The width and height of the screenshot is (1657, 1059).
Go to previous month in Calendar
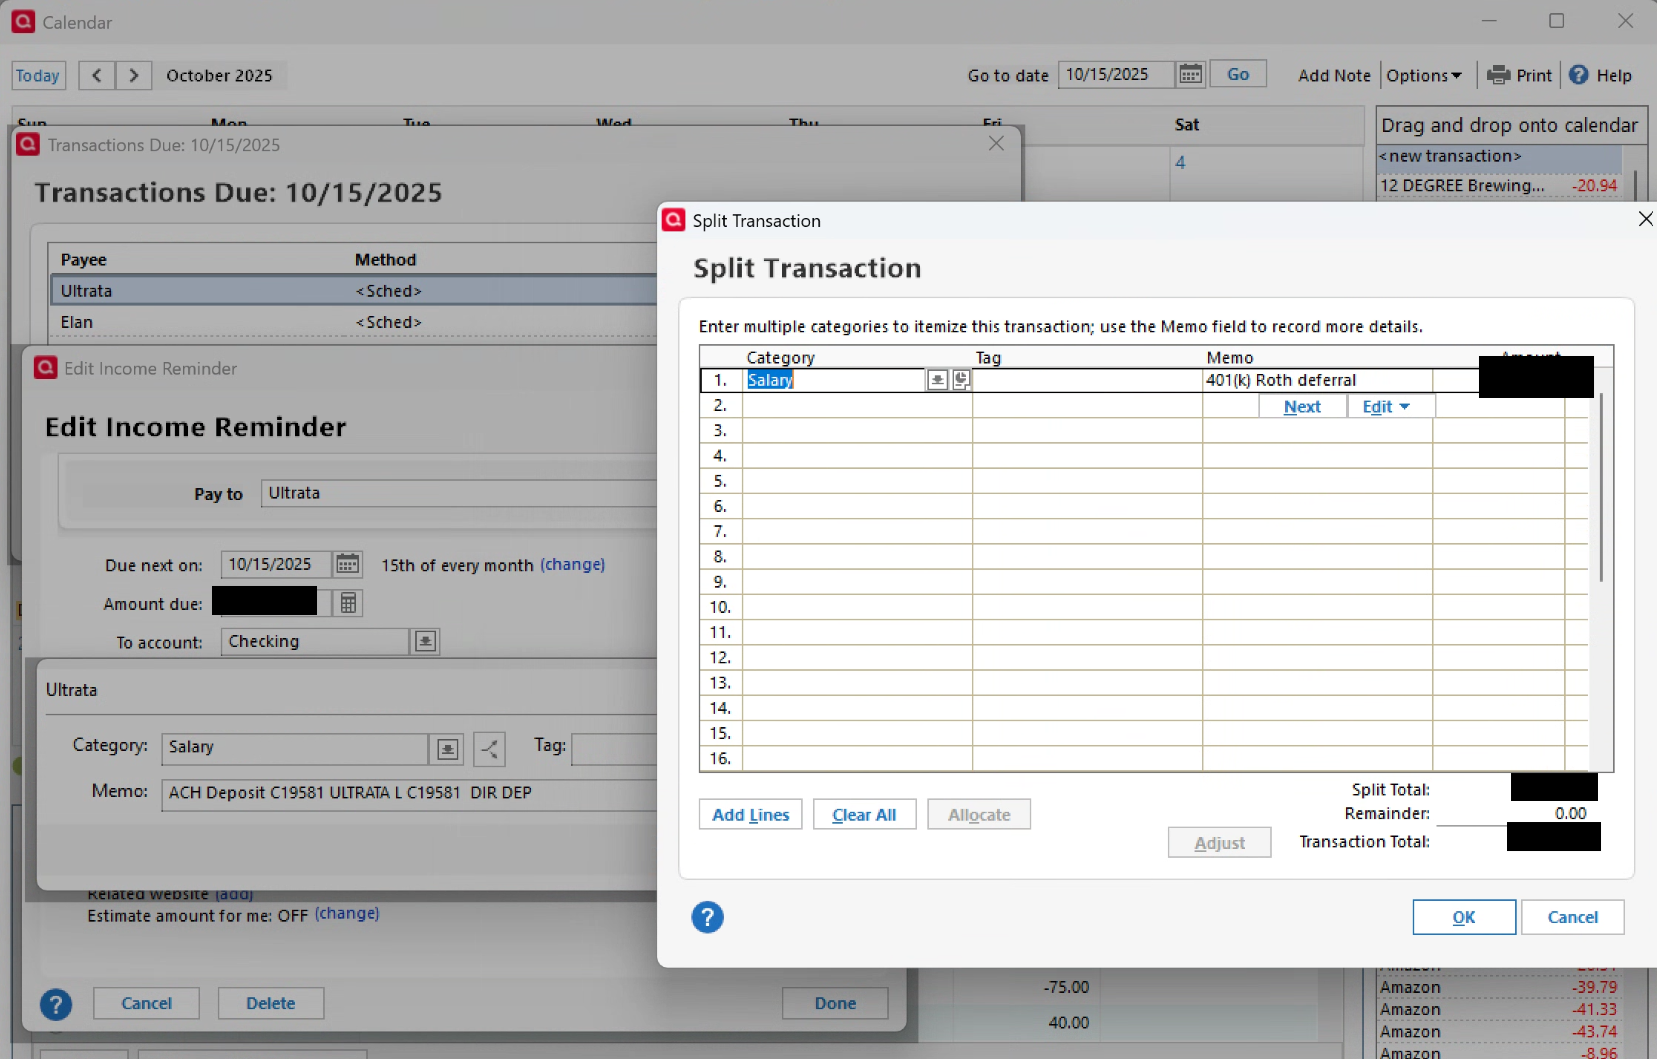(x=97, y=75)
